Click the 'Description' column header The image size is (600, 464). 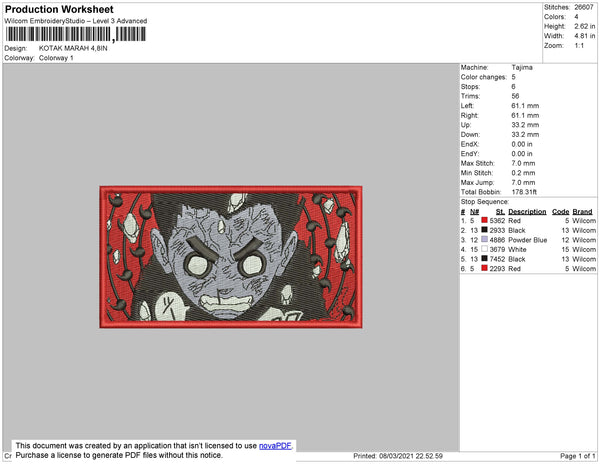(x=527, y=212)
